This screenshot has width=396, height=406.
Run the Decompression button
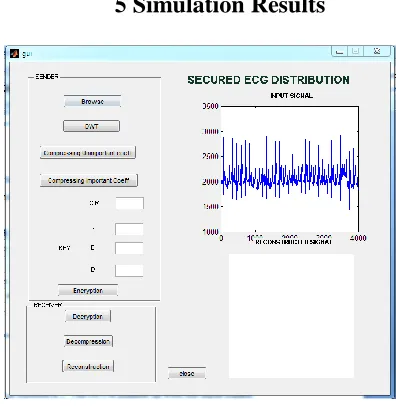(88, 341)
